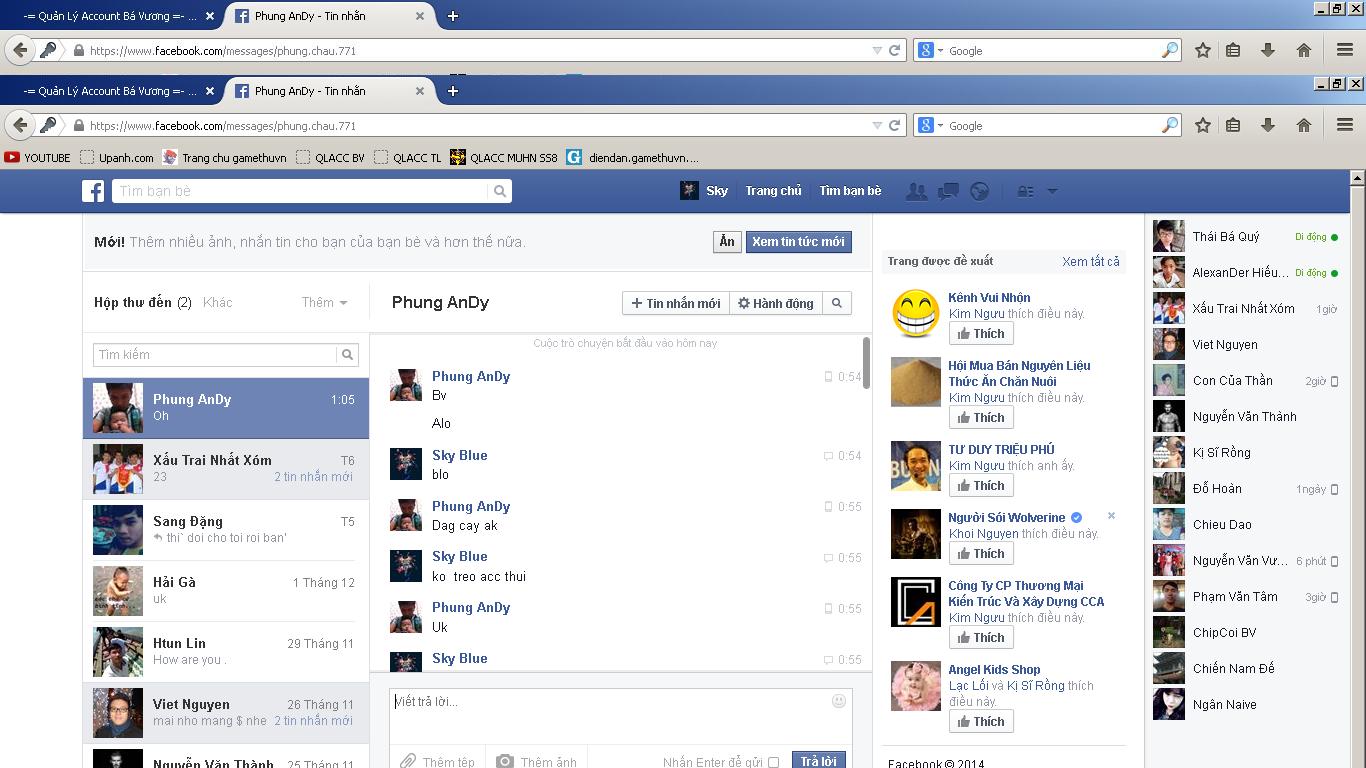The height and width of the screenshot is (768, 1366).
Task: Open the notifications globe icon
Action: coord(979,191)
